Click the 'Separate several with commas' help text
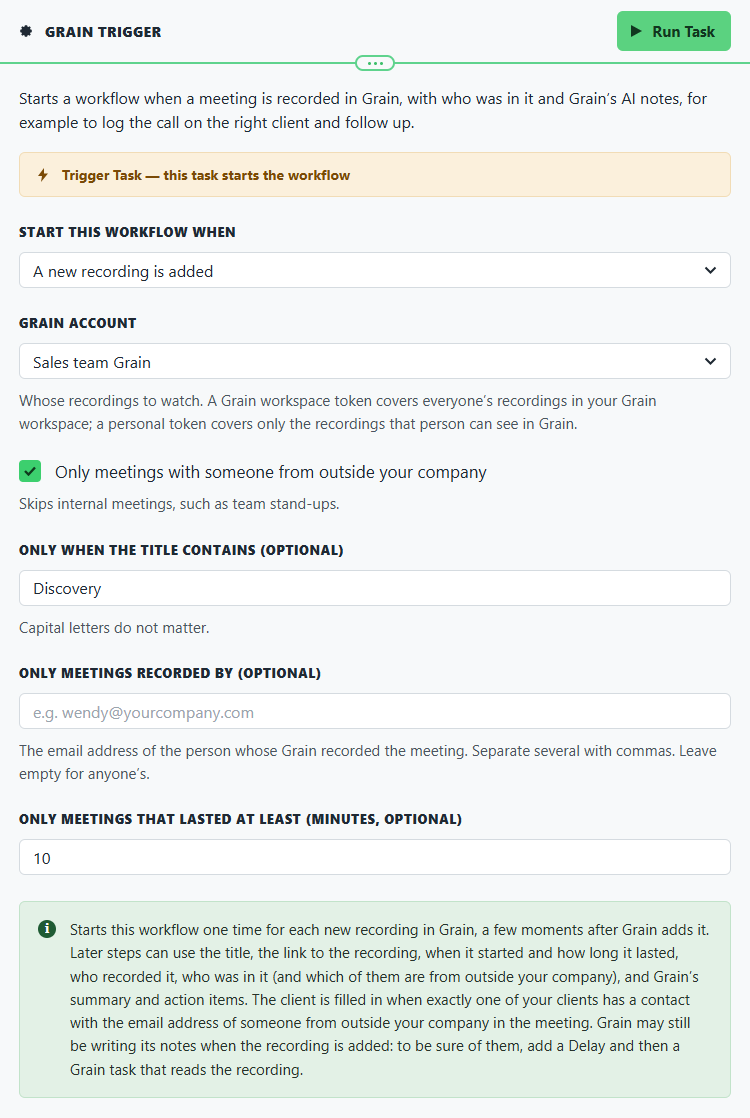This screenshot has width=750, height=1118. tap(368, 762)
